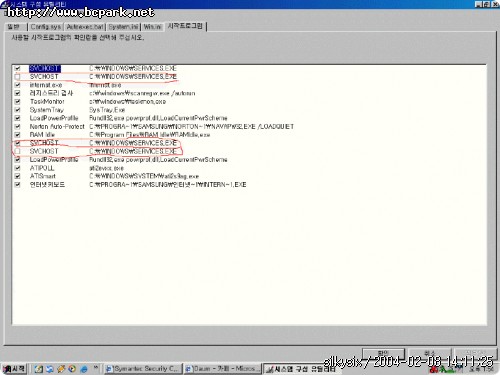This screenshot has height=375, width=500.
Task: Switch to the Daum - 카페 taskbar window
Action: point(223,369)
